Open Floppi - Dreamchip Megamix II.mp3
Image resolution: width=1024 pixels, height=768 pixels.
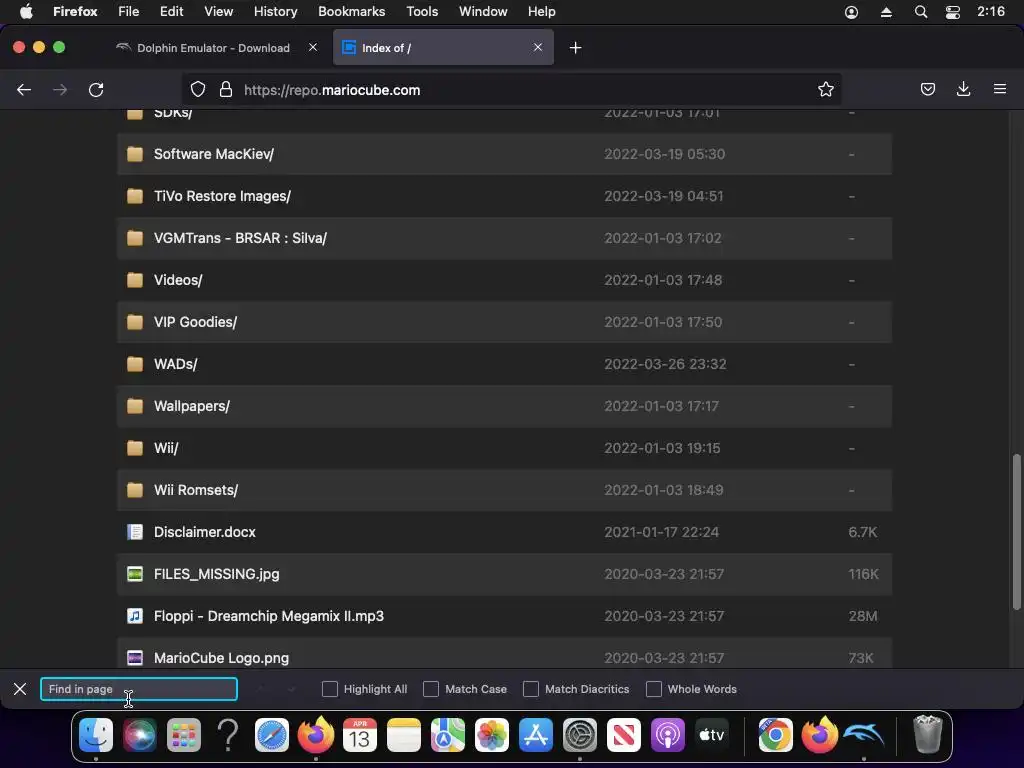pyautogui.click(x=268, y=616)
